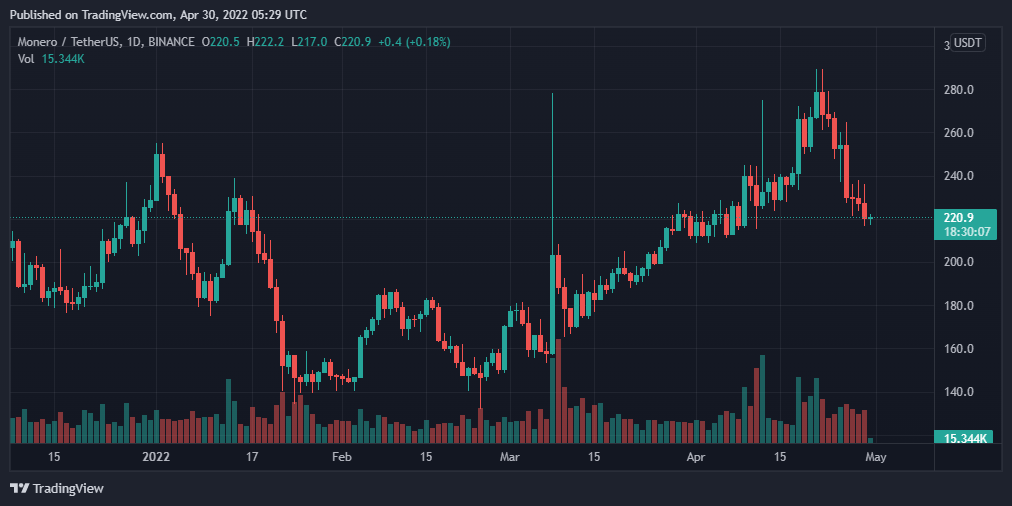
Task: Click the 200.0 price axis label
Action: click(x=958, y=262)
